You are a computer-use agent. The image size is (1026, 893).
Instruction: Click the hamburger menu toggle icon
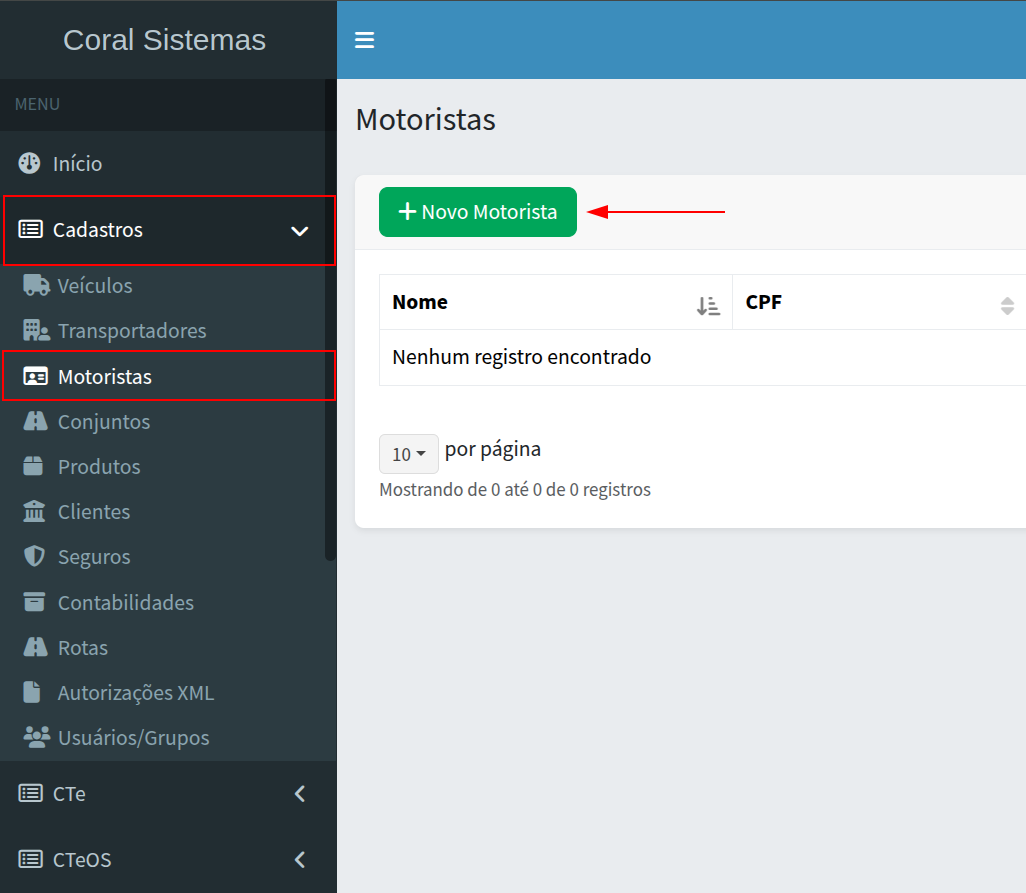364,40
